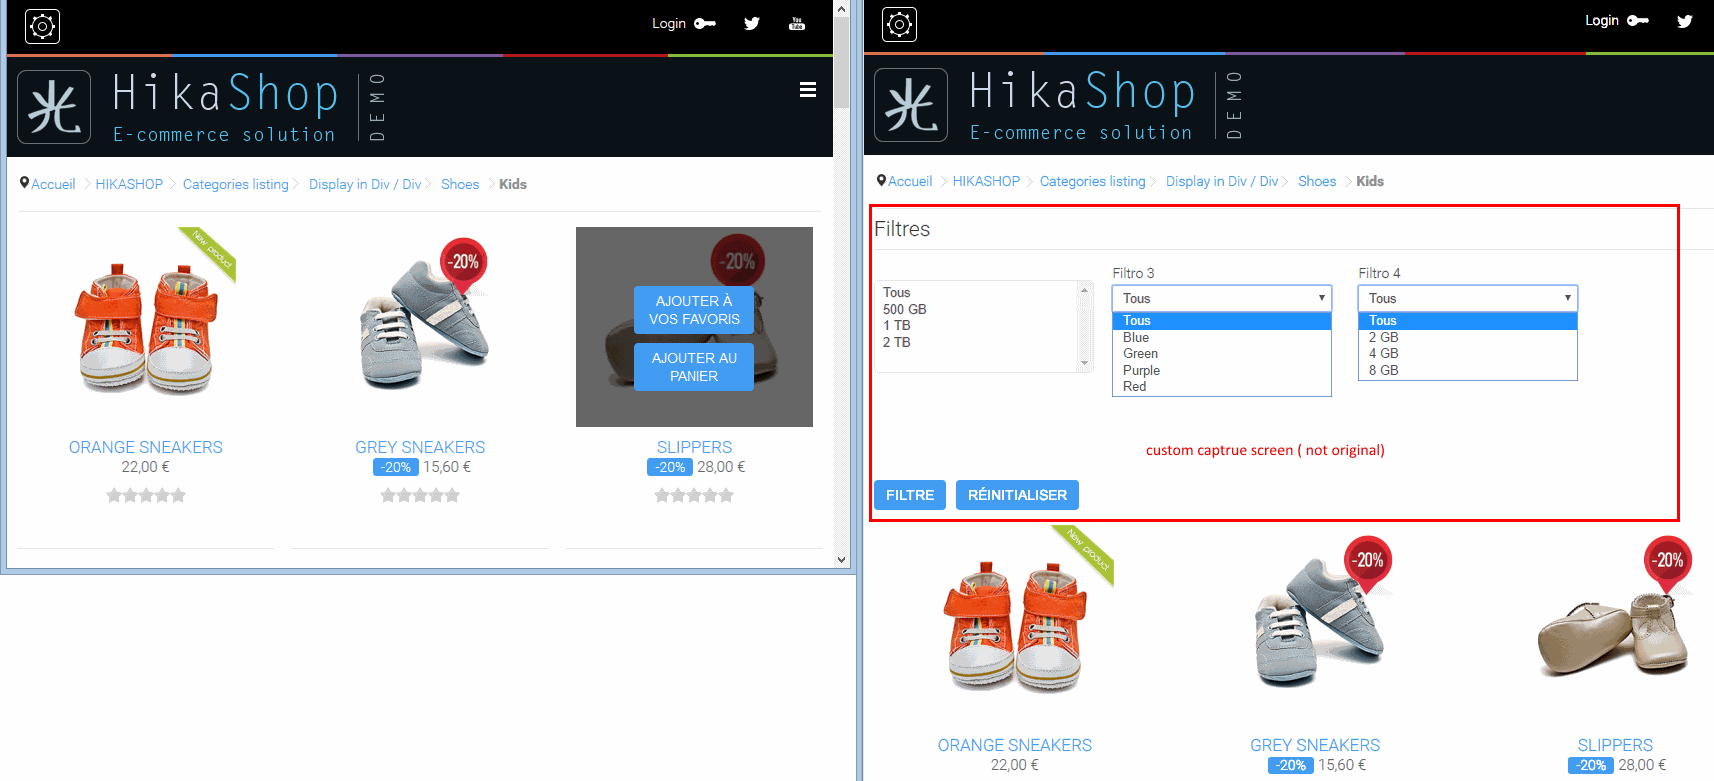Open Categories listing breadcrumb in left window
This screenshot has width=1714, height=781.
click(236, 184)
